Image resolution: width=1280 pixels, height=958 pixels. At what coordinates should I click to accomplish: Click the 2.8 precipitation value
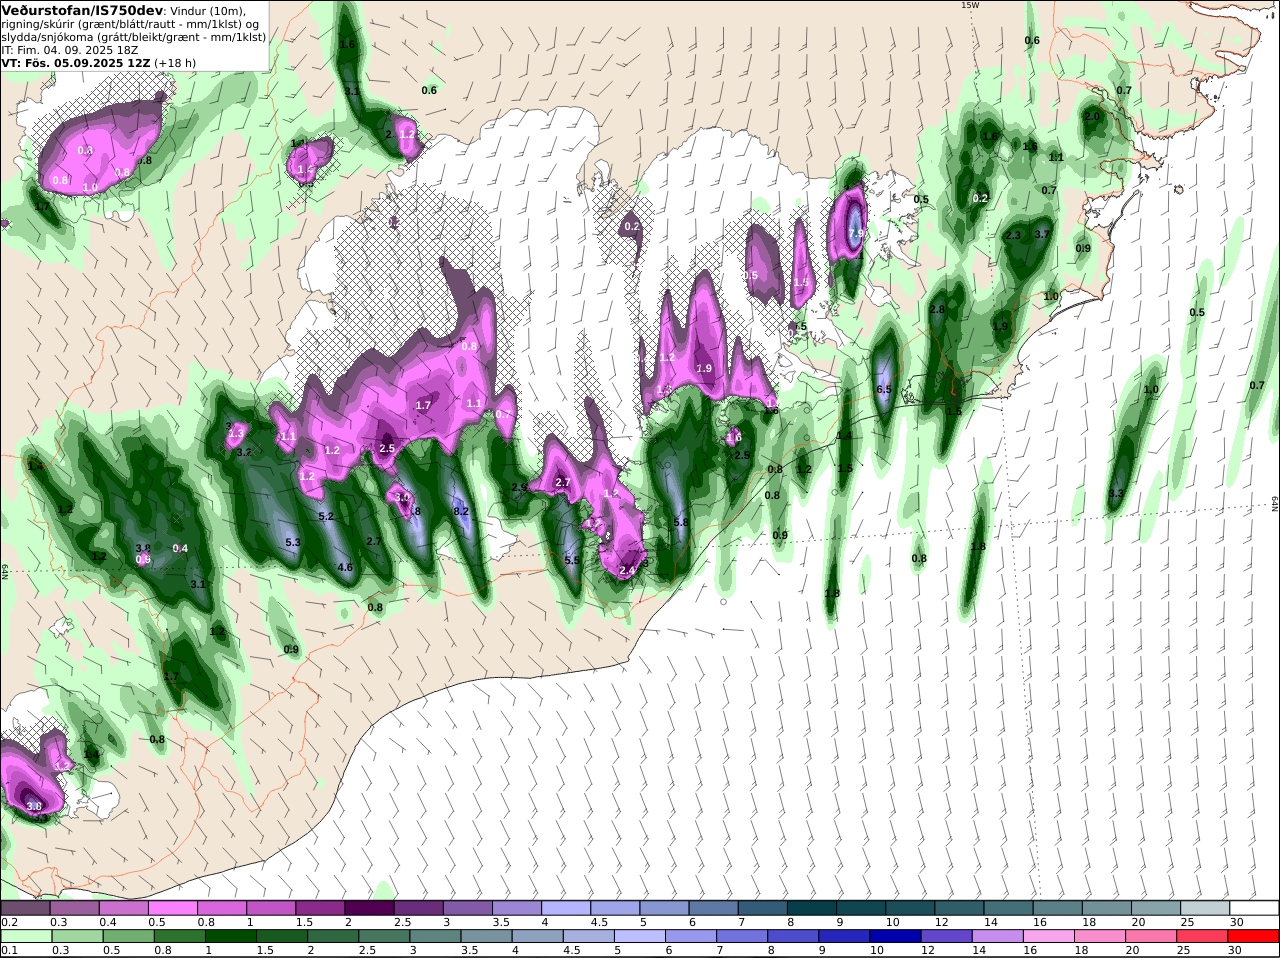tap(937, 309)
